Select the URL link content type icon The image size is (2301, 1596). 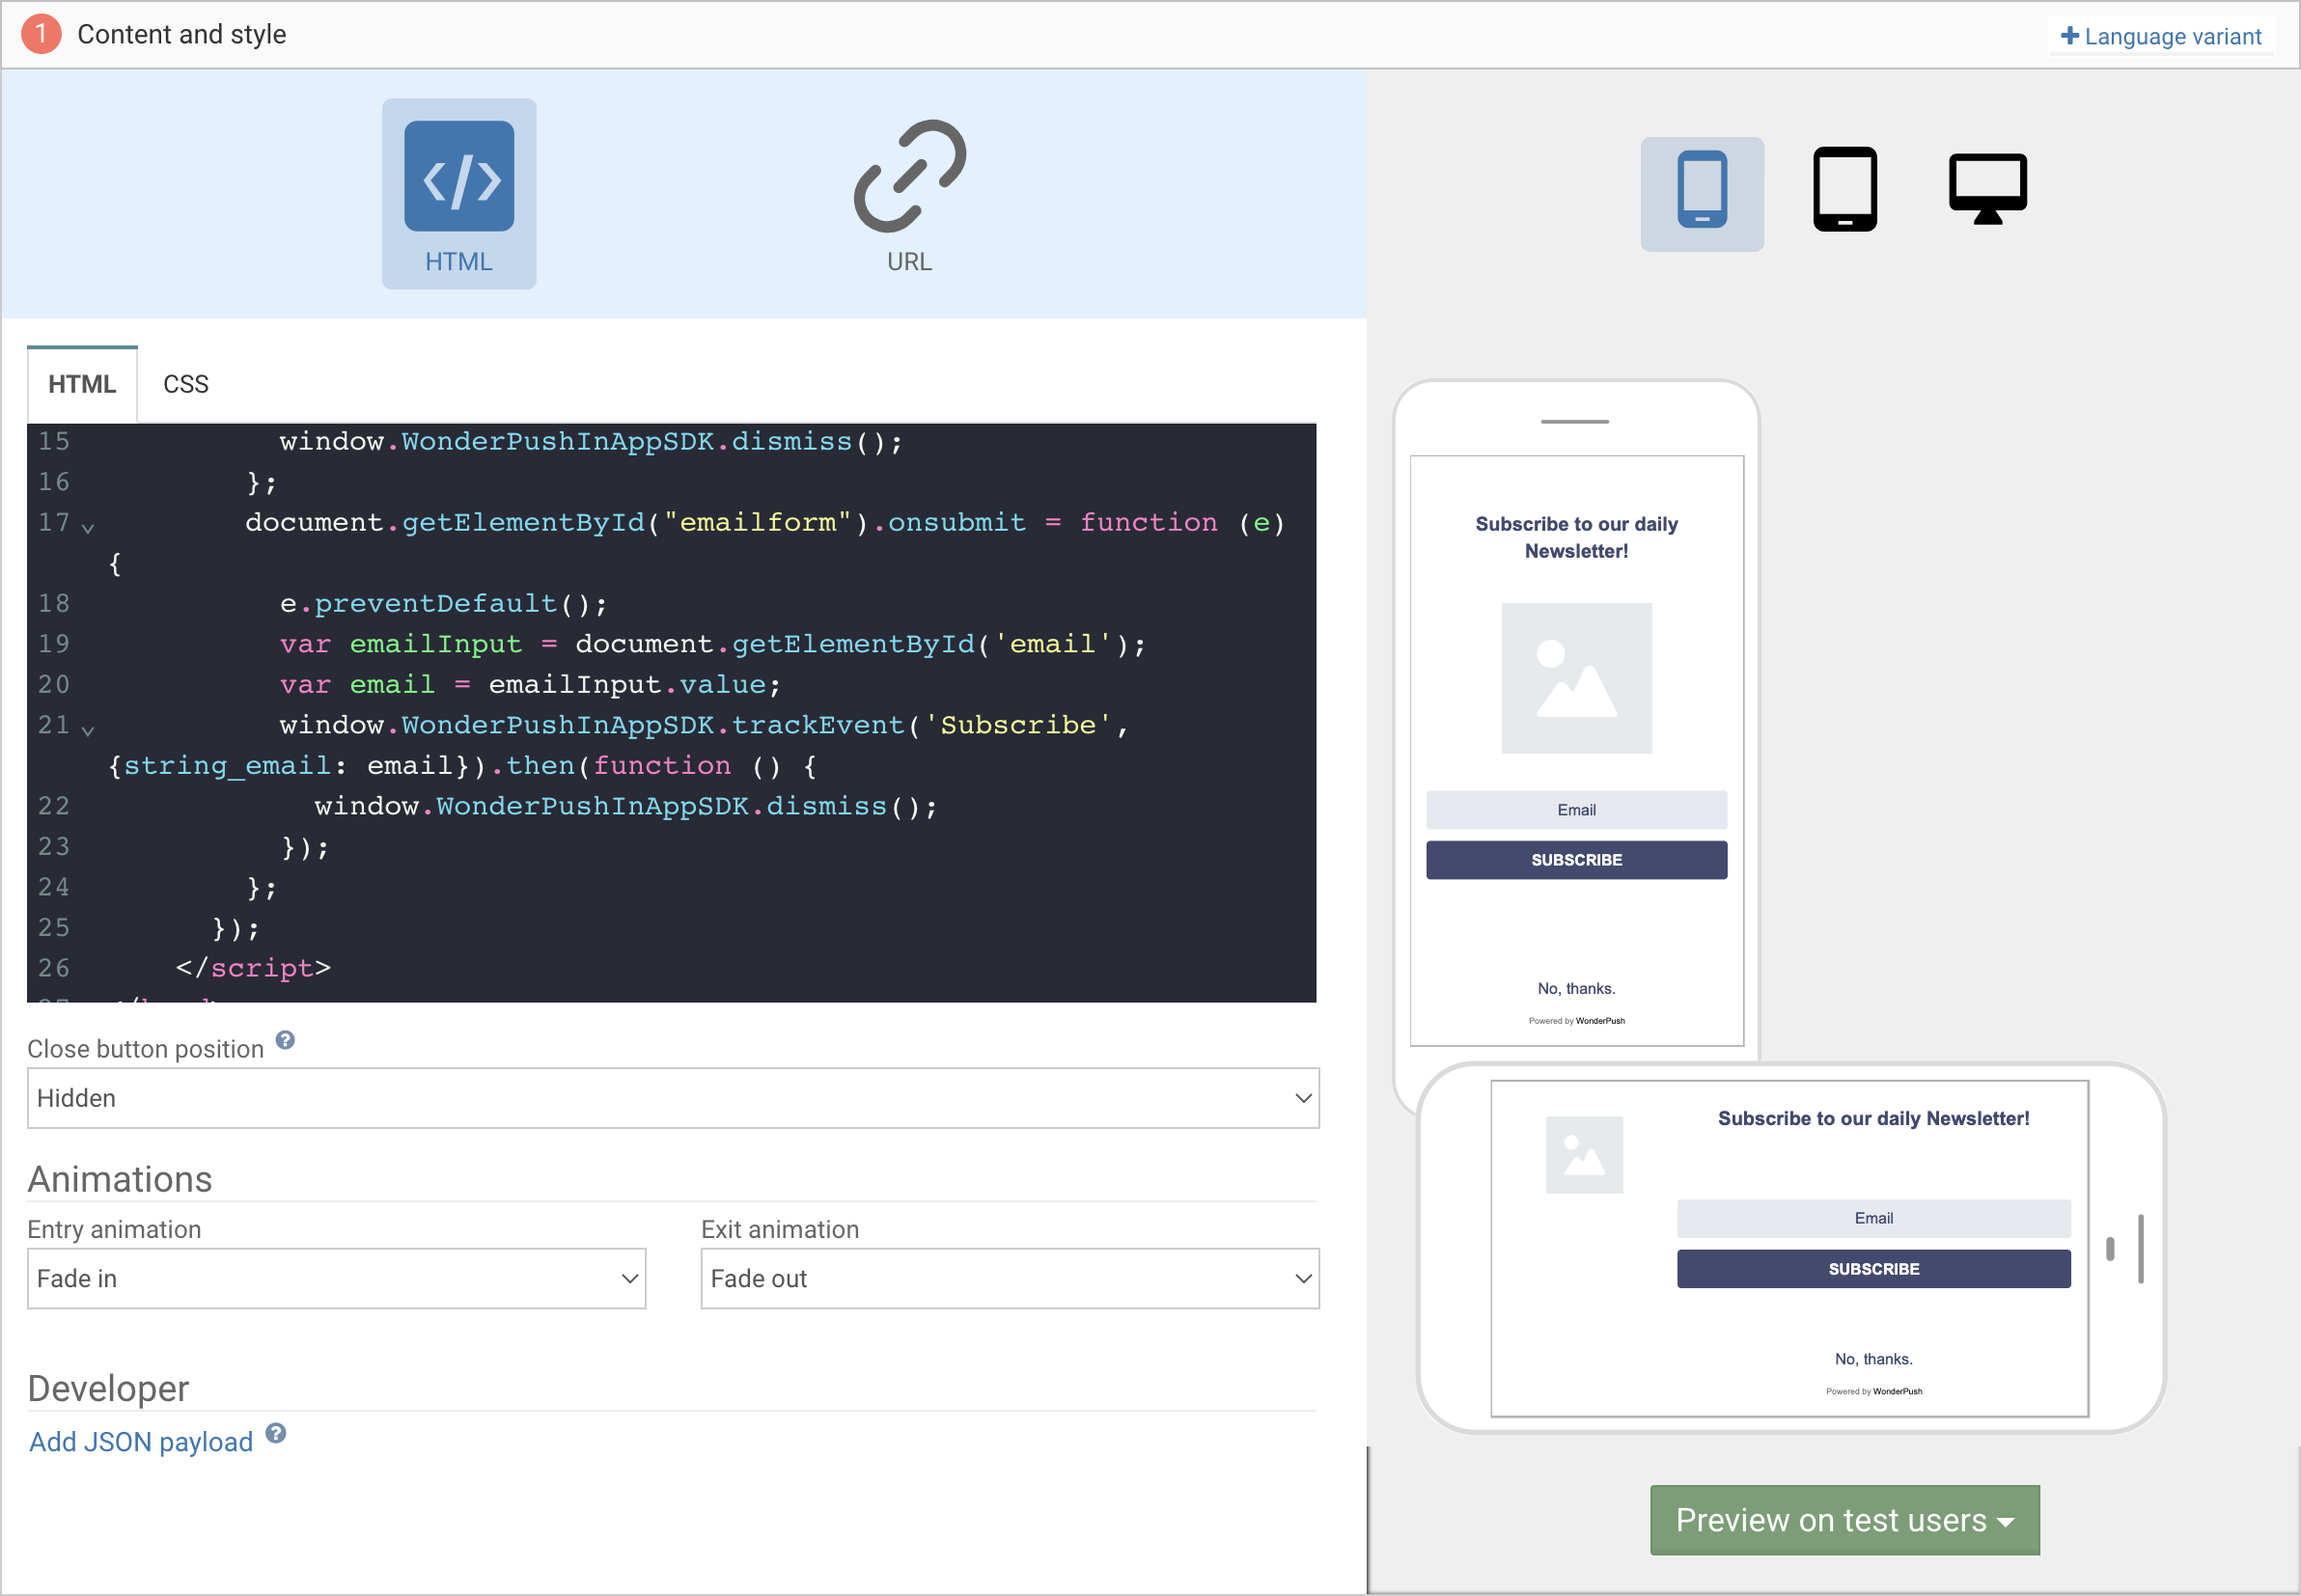(x=909, y=177)
